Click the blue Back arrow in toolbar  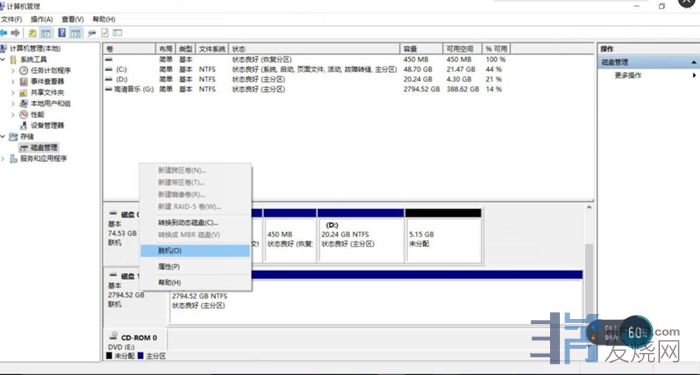pyautogui.click(x=4, y=33)
